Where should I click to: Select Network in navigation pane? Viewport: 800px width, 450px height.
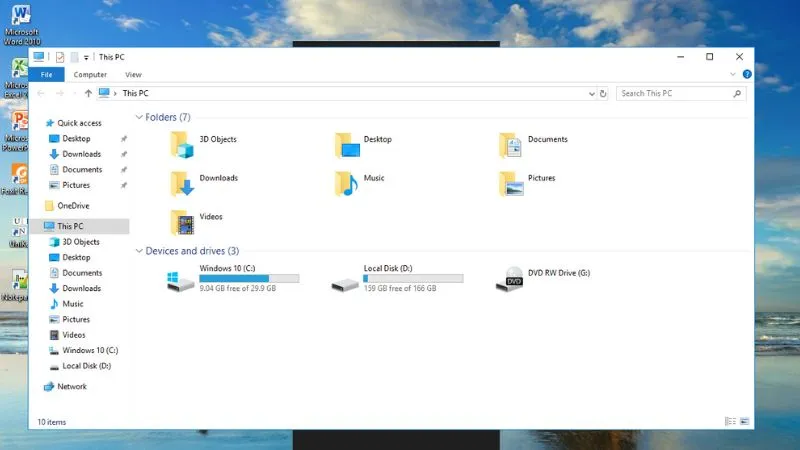(72, 386)
